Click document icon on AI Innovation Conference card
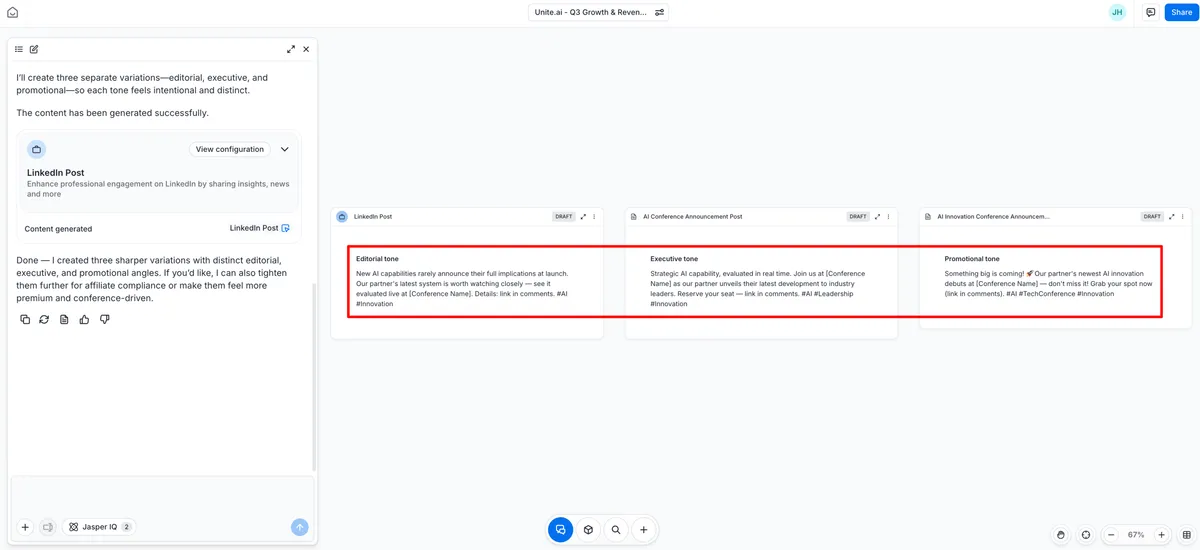Image resolution: width=1200 pixels, height=550 pixels. 928,216
